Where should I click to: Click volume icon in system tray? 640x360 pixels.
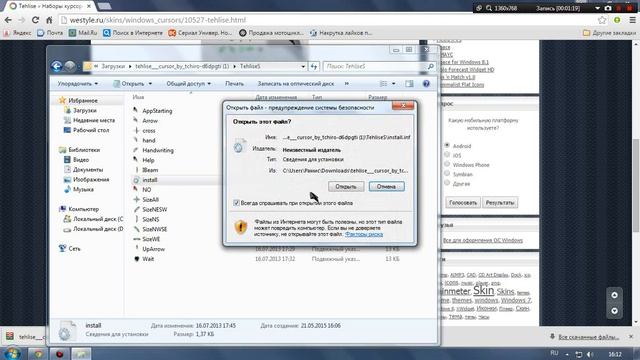(x=590, y=354)
